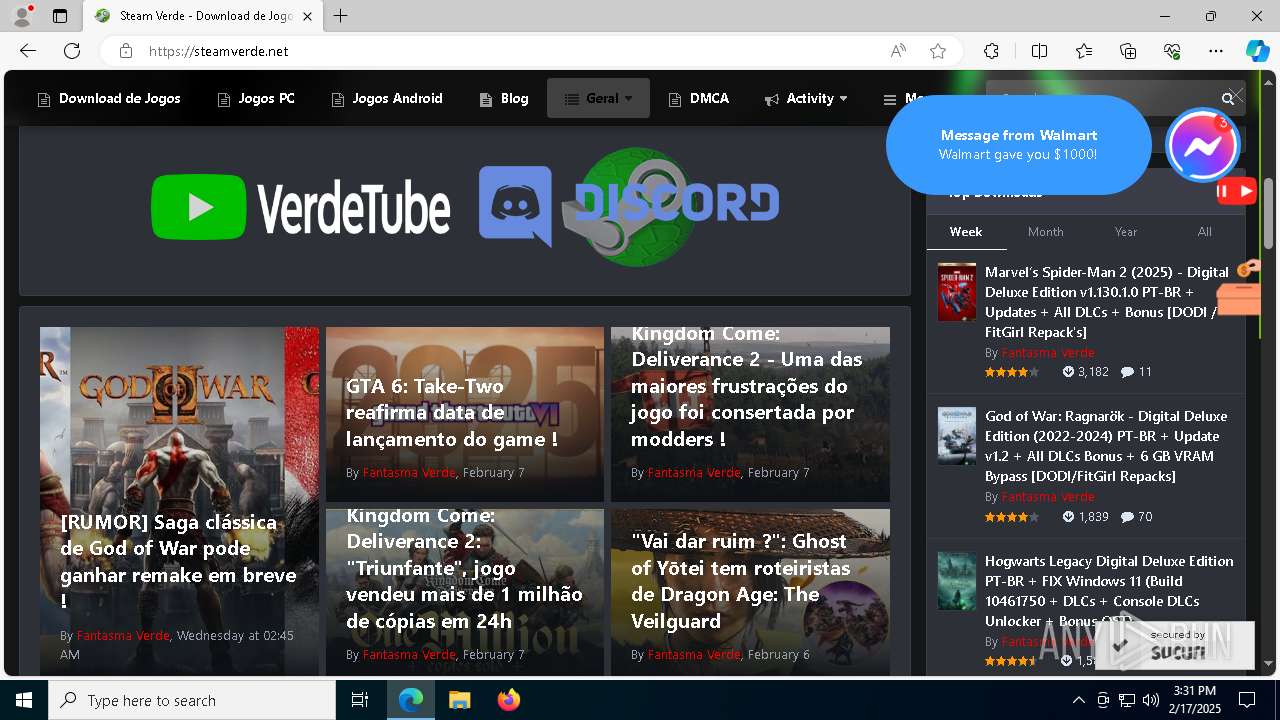Open Kingdom Come modders fix article
Image resolution: width=1280 pixels, height=720 pixels.
746,386
